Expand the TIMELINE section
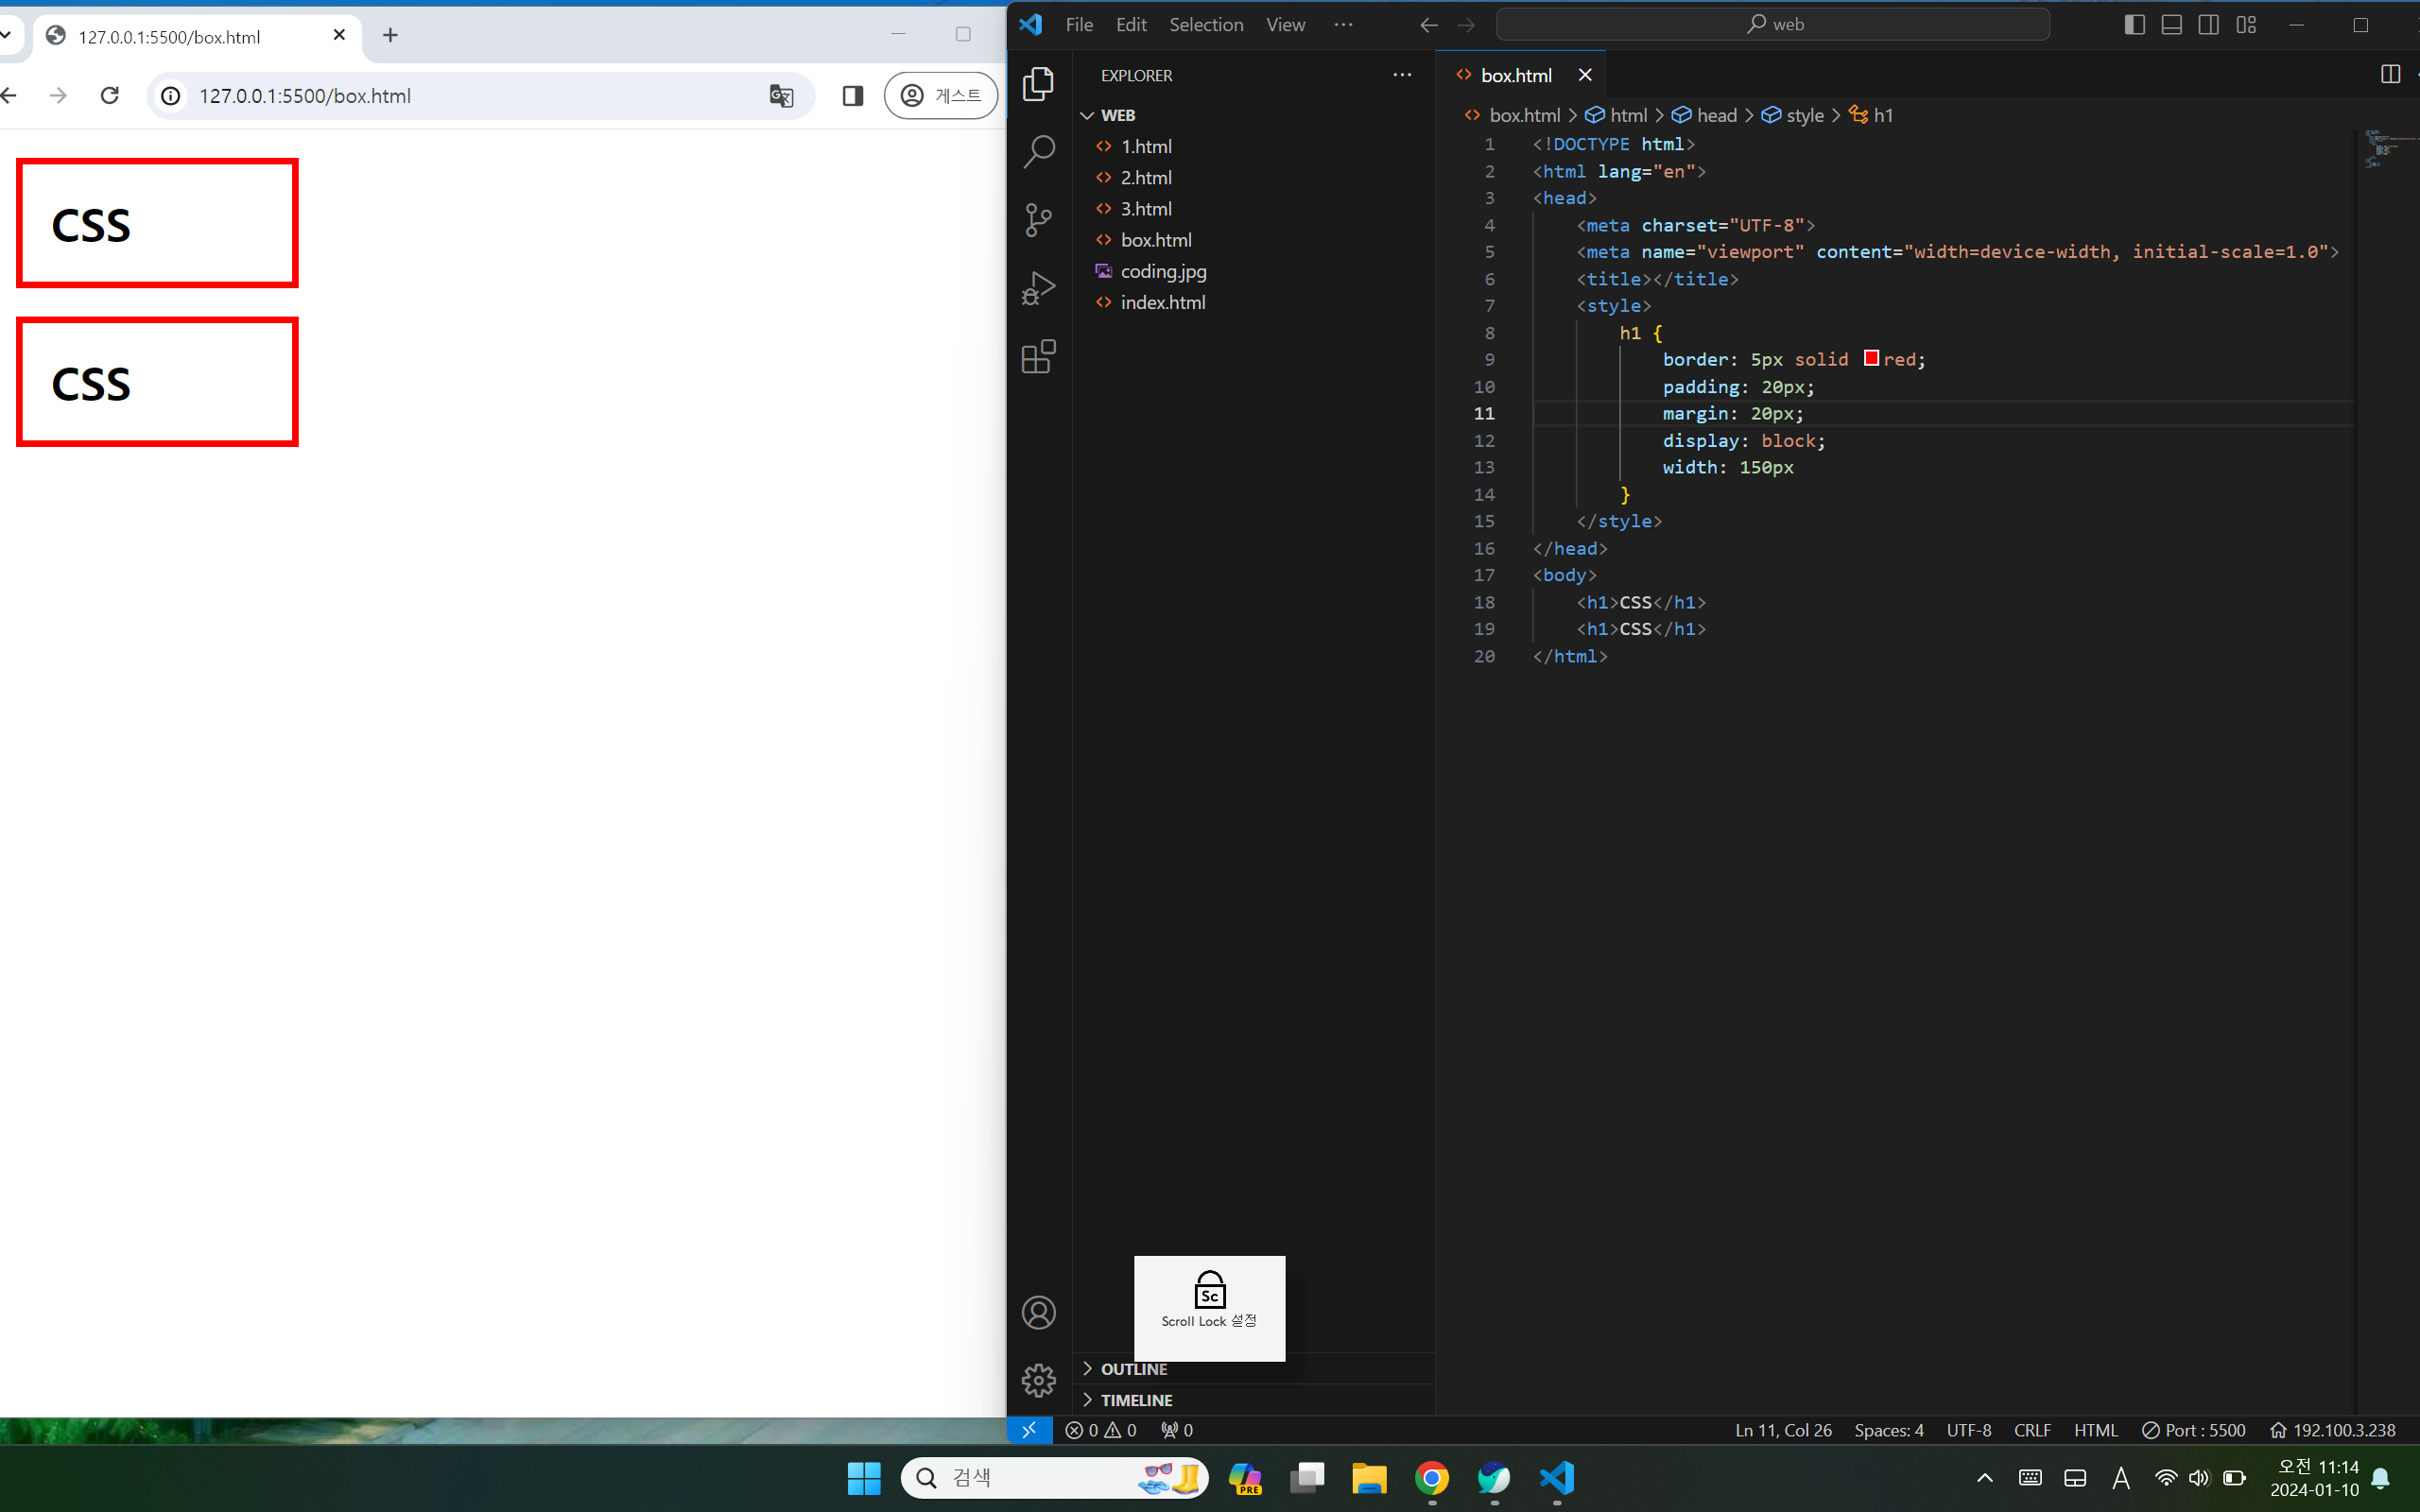This screenshot has height=1512, width=2420. pos(1136,1400)
